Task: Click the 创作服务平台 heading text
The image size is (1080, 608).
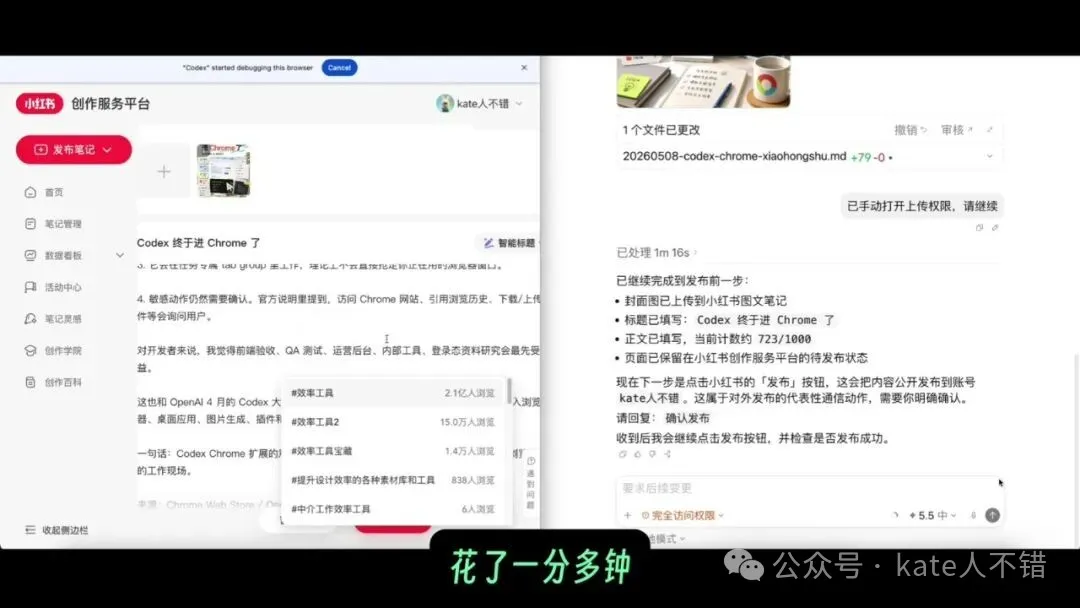Action: click(x=110, y=104)
